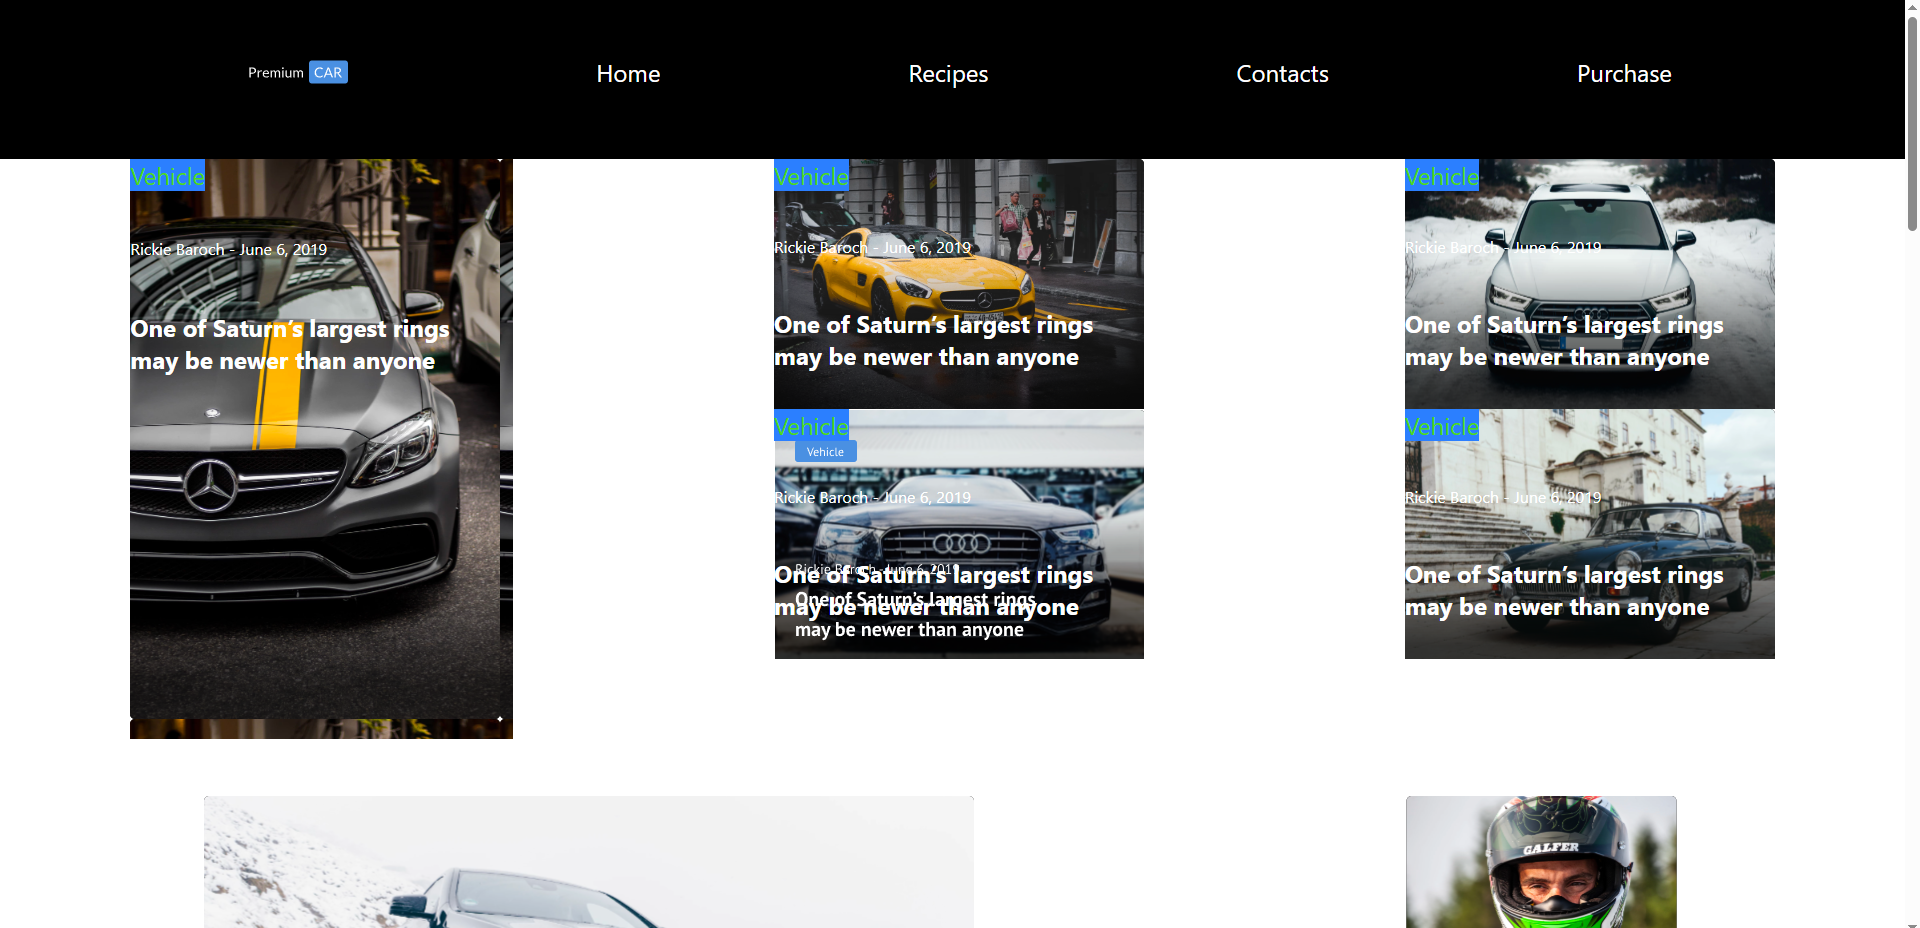Open the Saturn's rings headline on the yellow car card
1920x928 pixels.
click(x=932, y=341)
